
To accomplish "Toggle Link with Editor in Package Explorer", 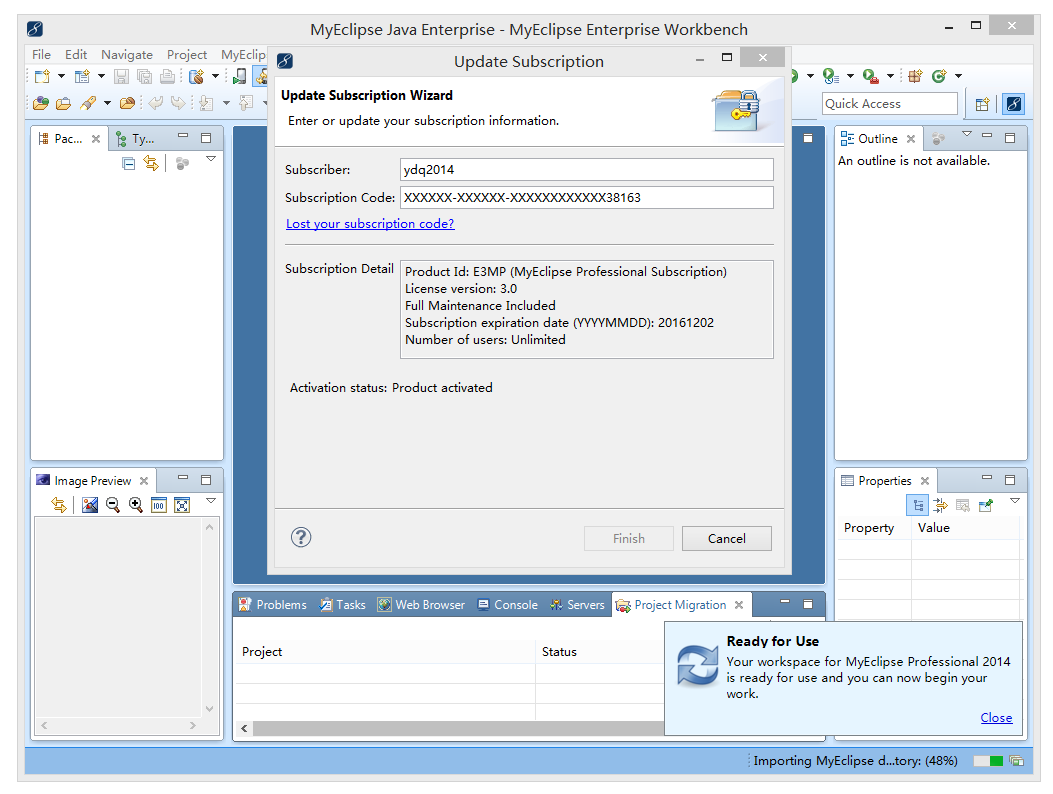I will point(150,162).
